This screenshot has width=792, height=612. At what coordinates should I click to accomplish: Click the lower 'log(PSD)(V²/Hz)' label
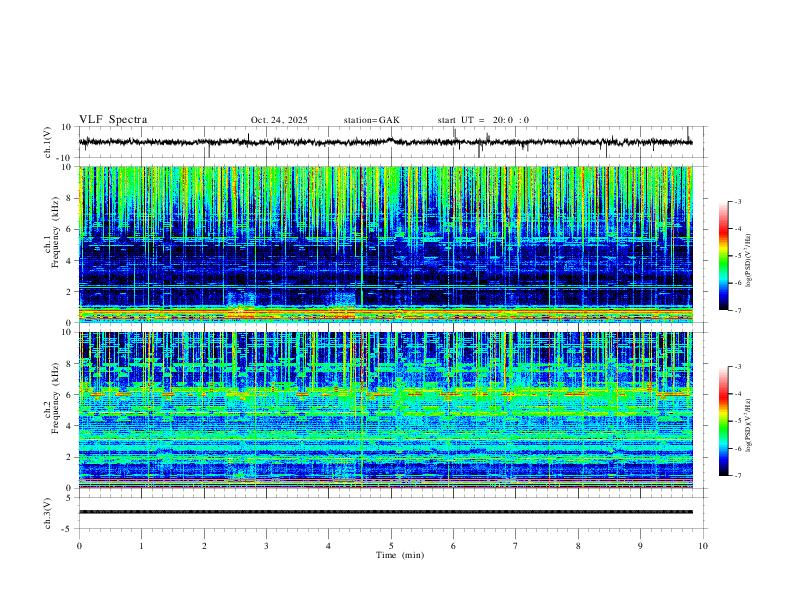click(748, 425)
